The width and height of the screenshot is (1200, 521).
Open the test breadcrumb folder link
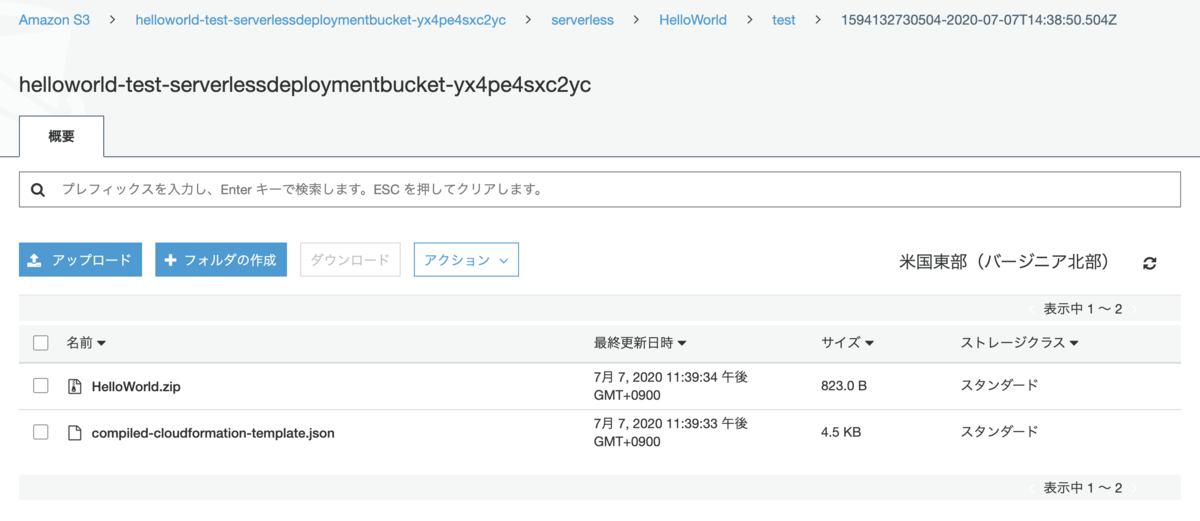coord(784,19)
